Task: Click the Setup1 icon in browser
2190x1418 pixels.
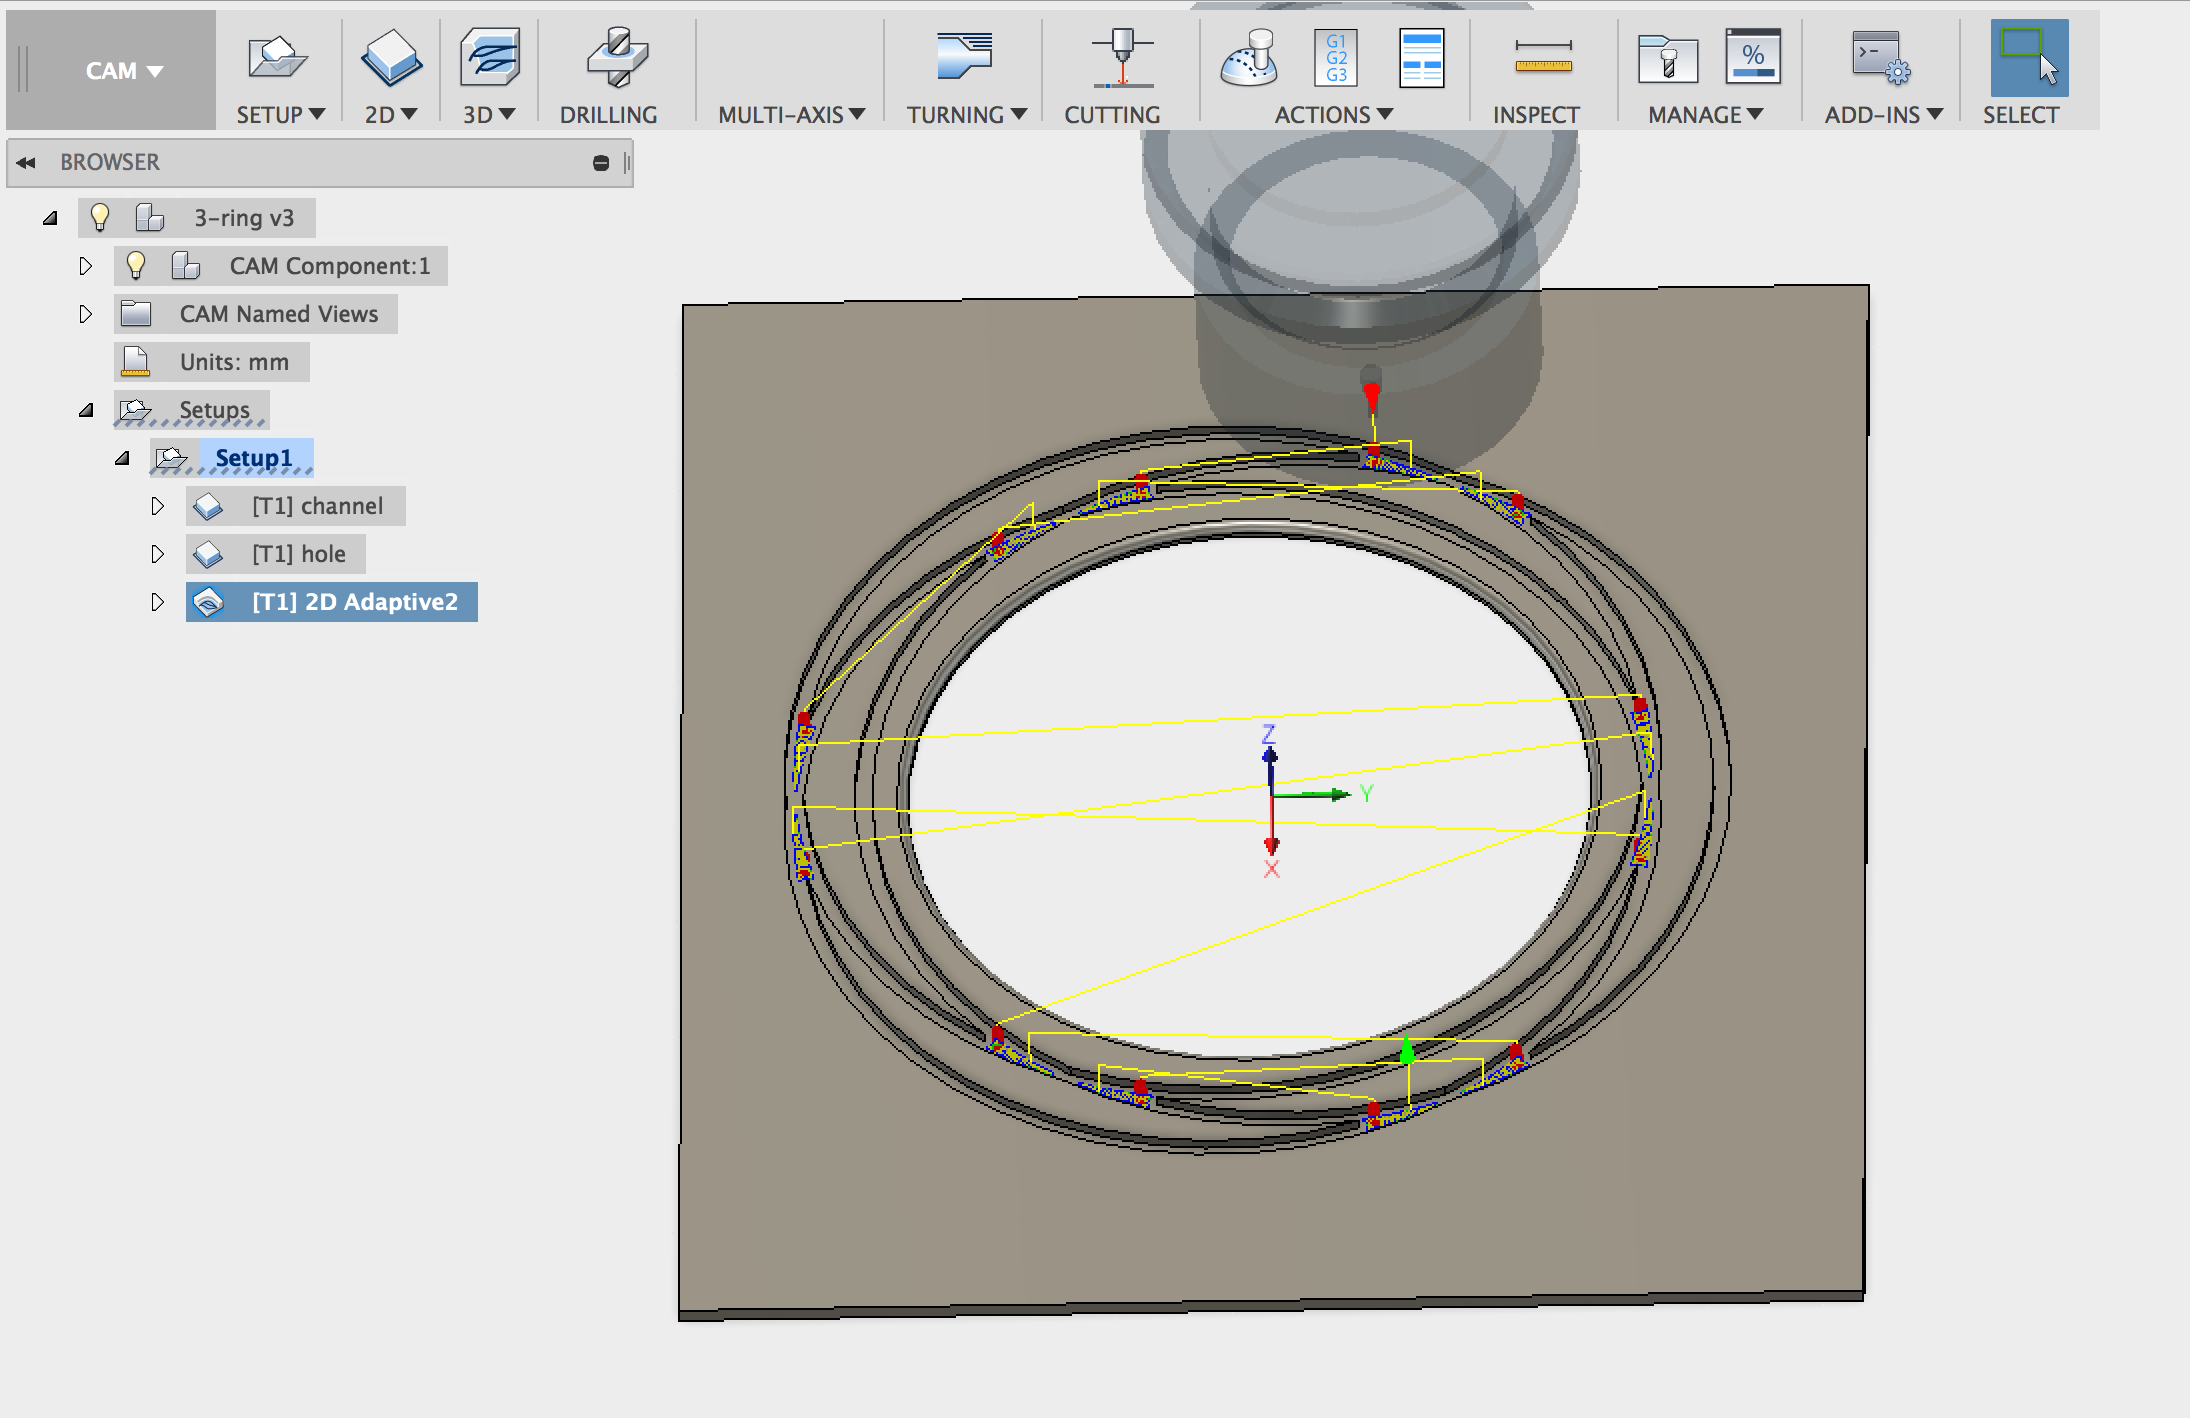Action: [x=171, y=458]
